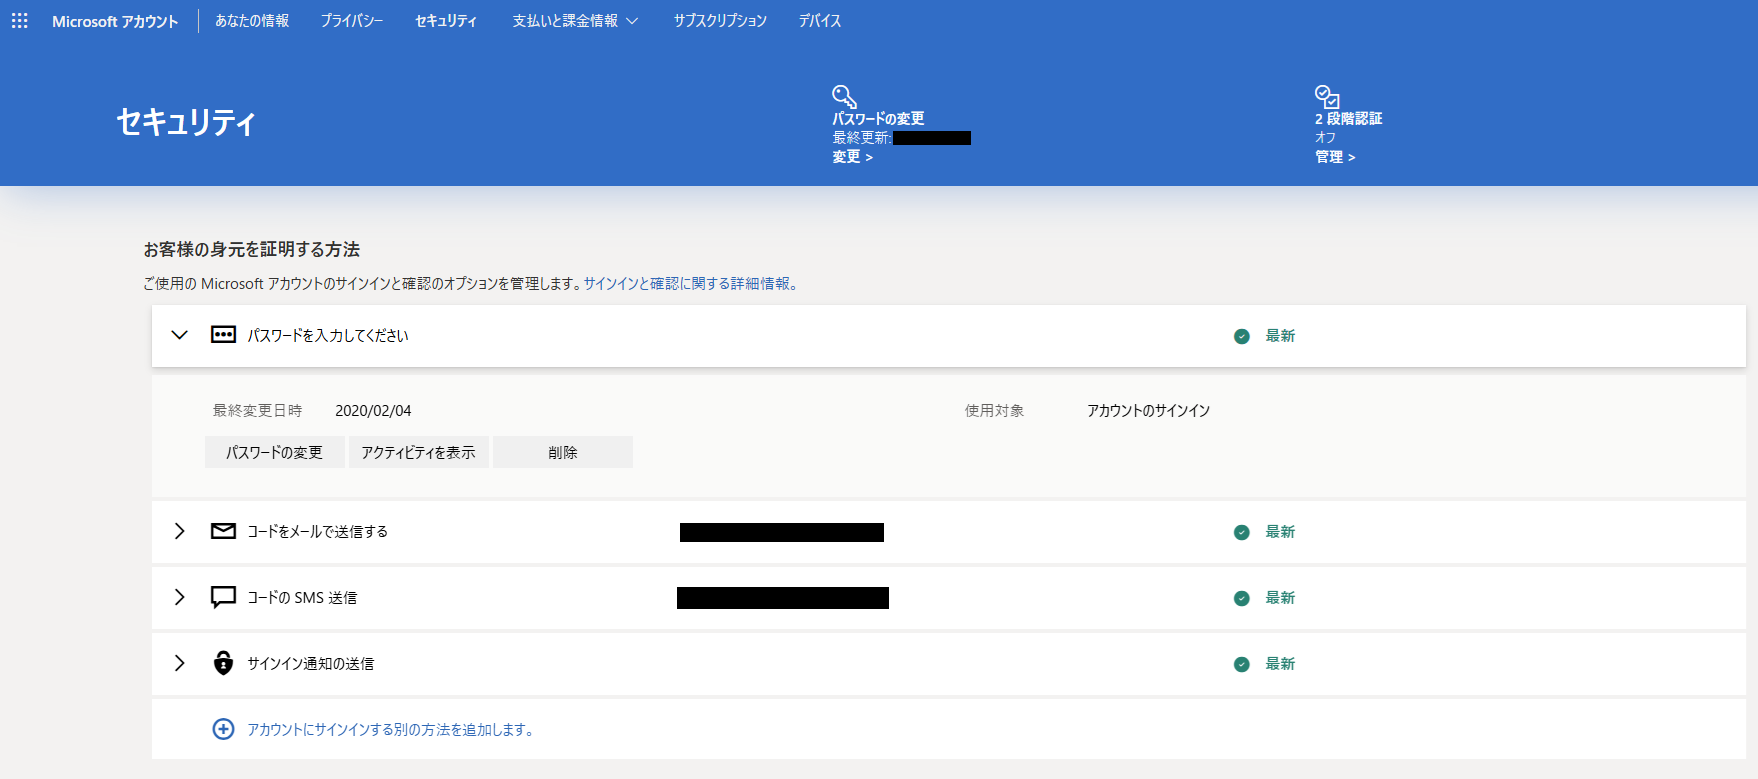Click the plus circle icon to add sign-in method
Screen dimensions: 1758x779
click(223, 729)
